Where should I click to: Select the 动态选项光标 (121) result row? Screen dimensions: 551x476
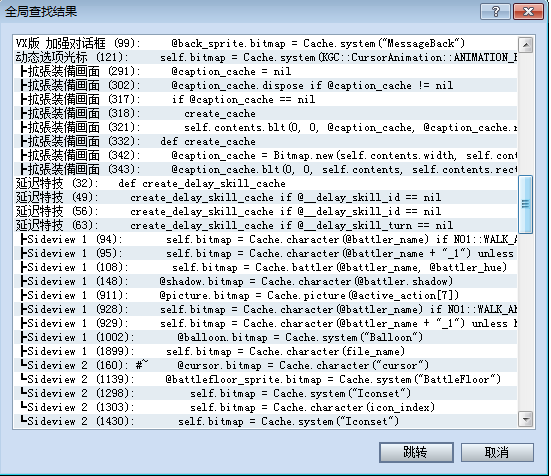click(265, 57)
